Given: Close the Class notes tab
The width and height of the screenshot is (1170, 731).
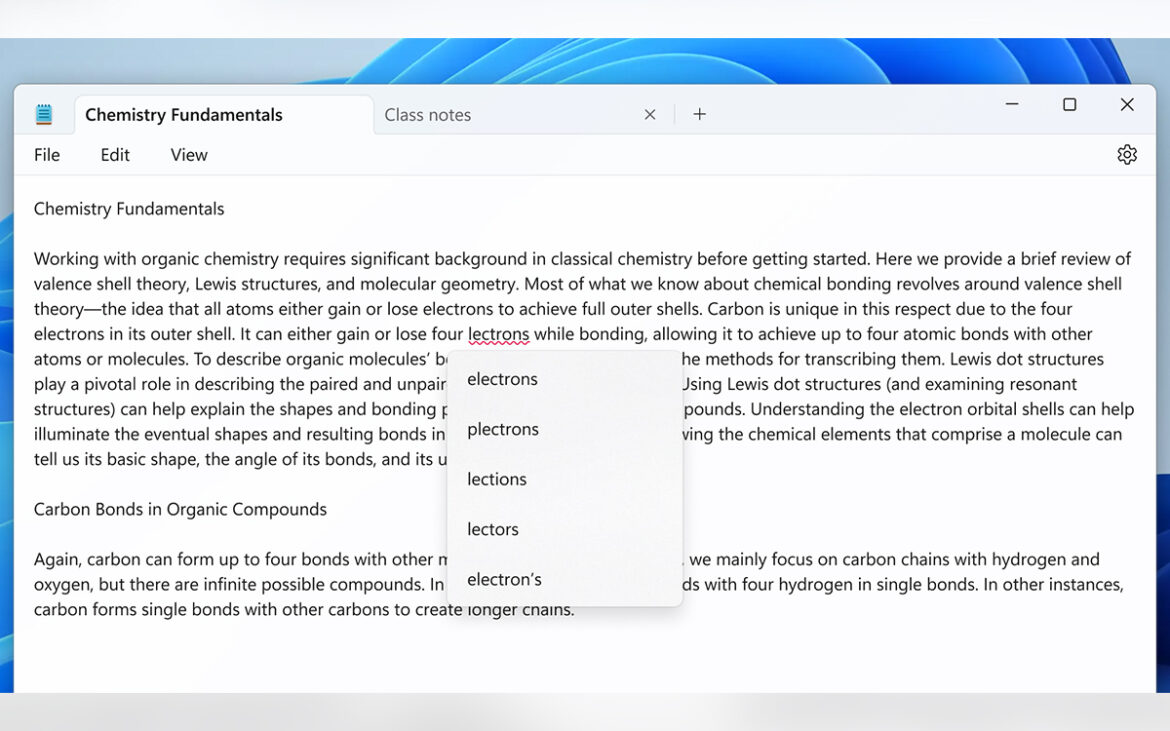Looking at the screenshot, I should [650, 115].
